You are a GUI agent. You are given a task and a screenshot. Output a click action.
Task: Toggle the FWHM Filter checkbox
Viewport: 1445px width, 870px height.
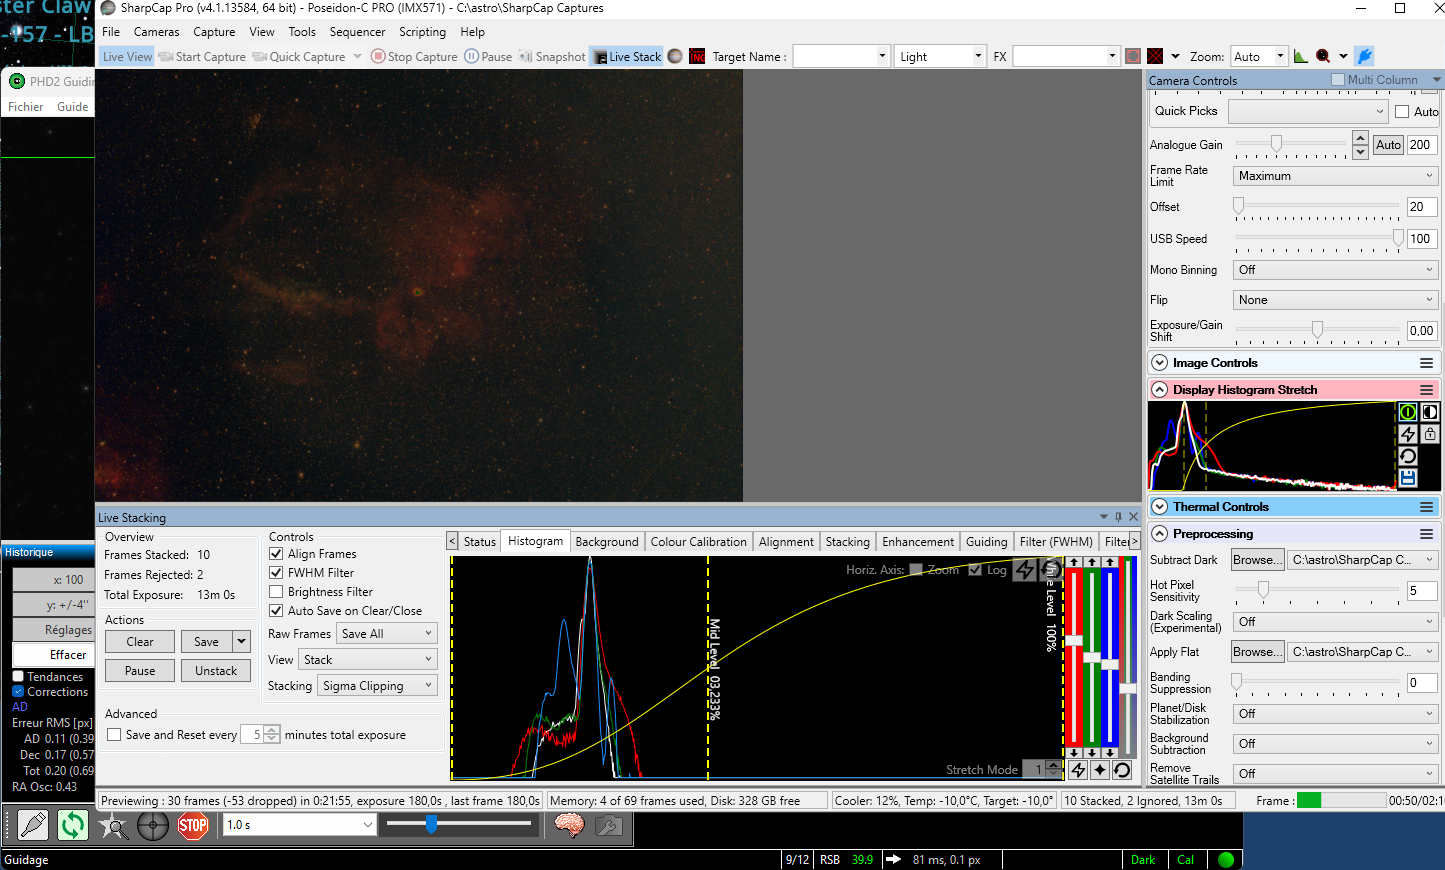[x=276, y=572]
